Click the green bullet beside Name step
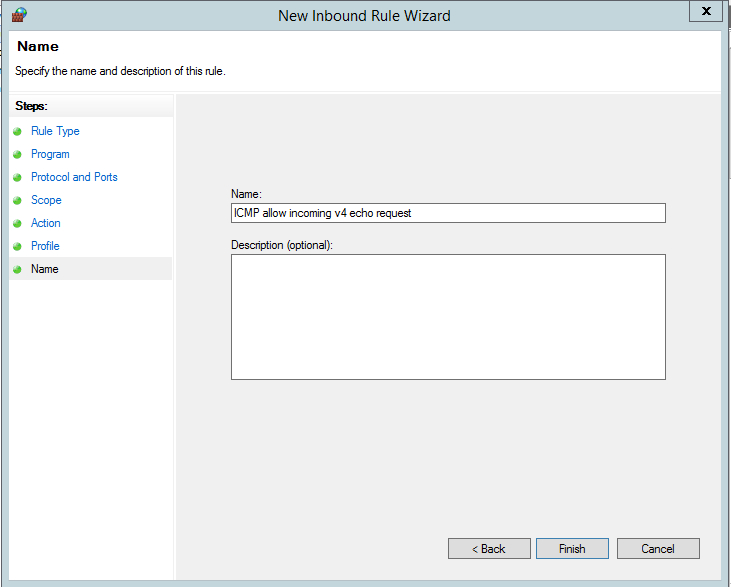Image resolution: width=731 pixels, height=587 pixels. 18,269
